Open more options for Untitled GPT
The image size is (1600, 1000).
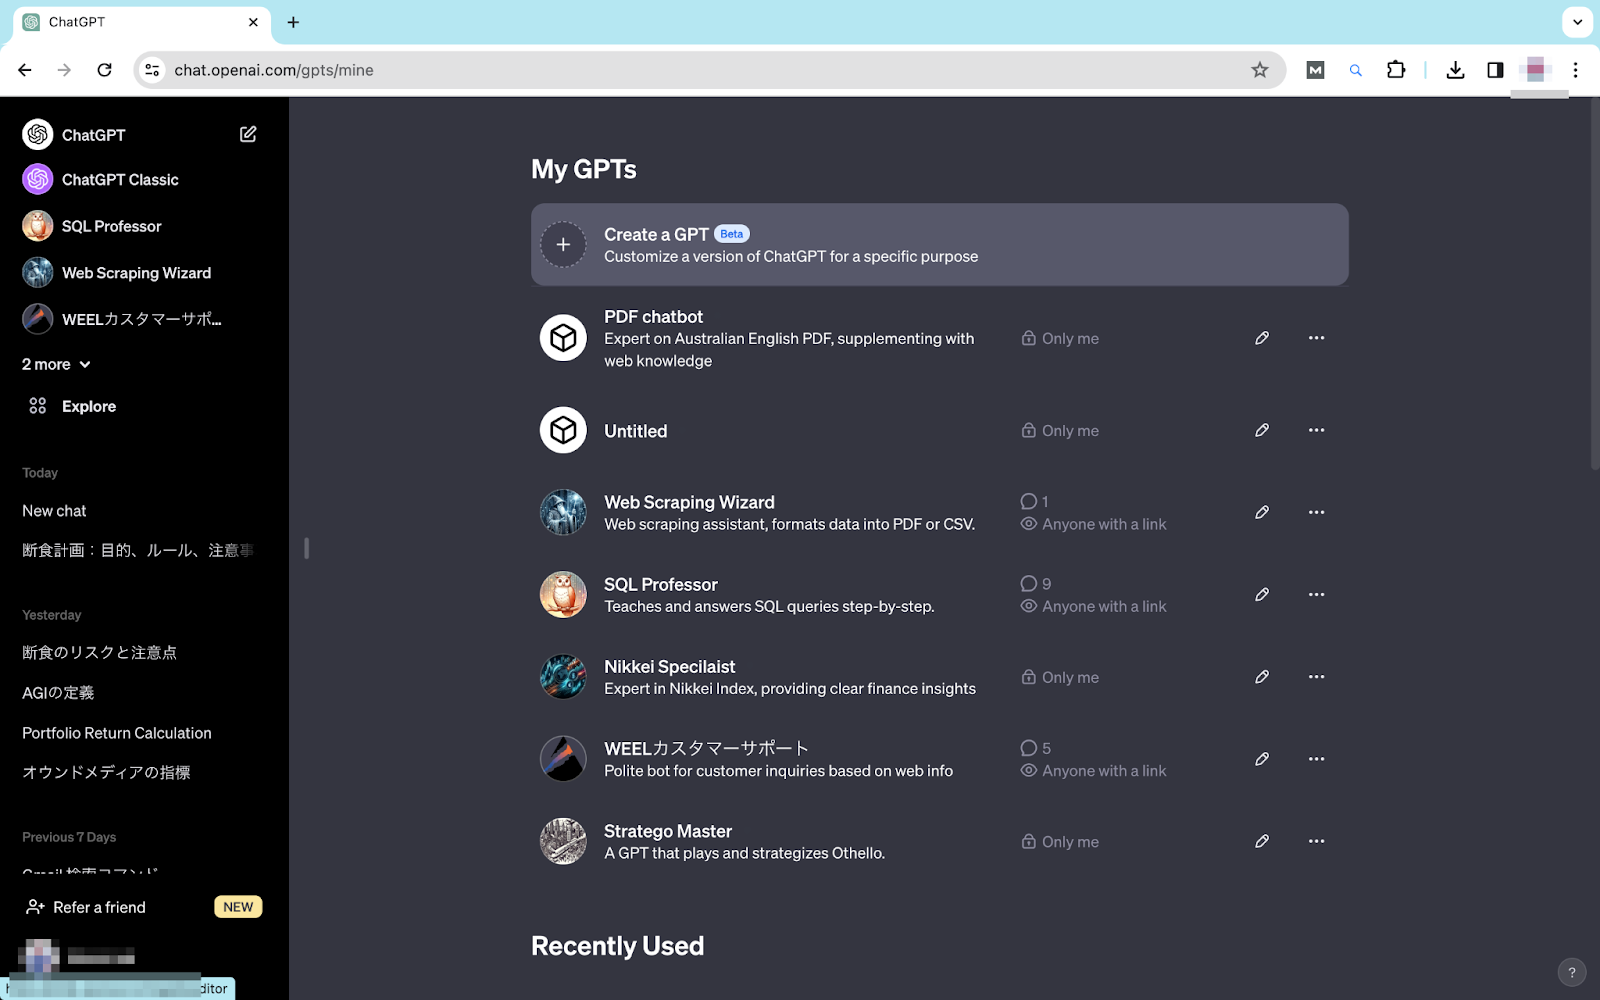1316,430
